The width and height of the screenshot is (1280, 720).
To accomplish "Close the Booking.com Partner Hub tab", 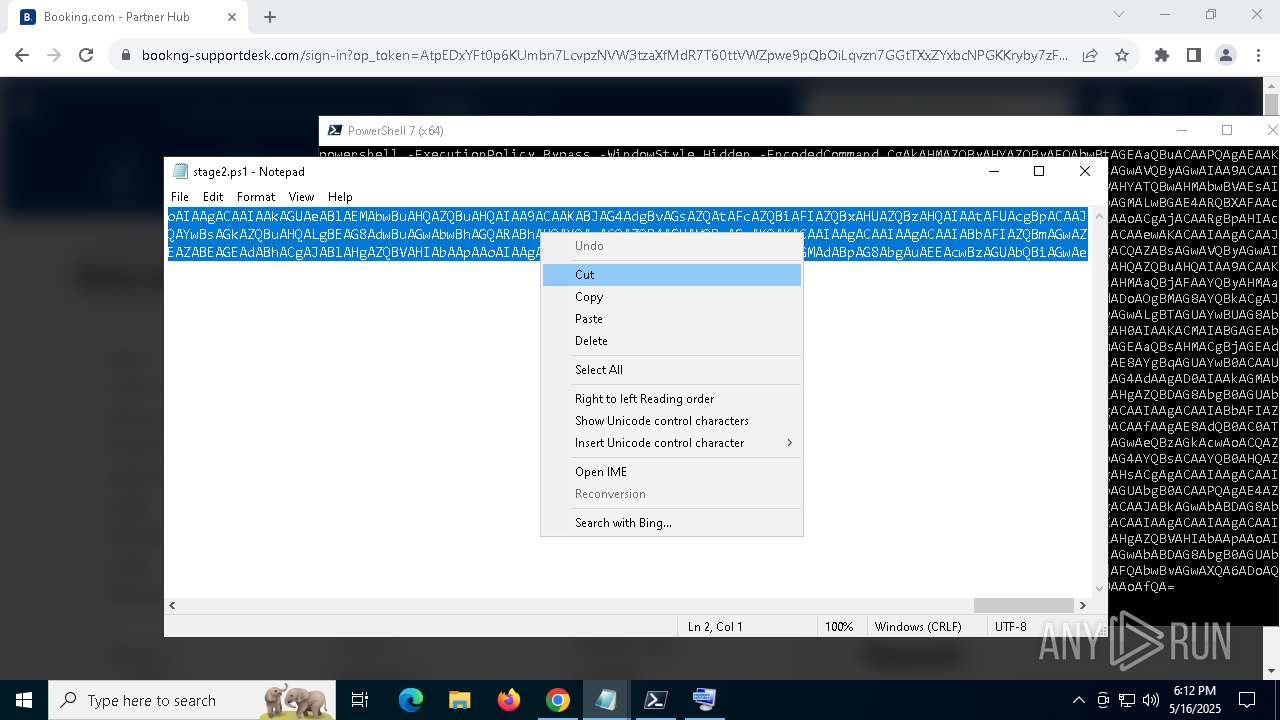I will tap(232, 17).
